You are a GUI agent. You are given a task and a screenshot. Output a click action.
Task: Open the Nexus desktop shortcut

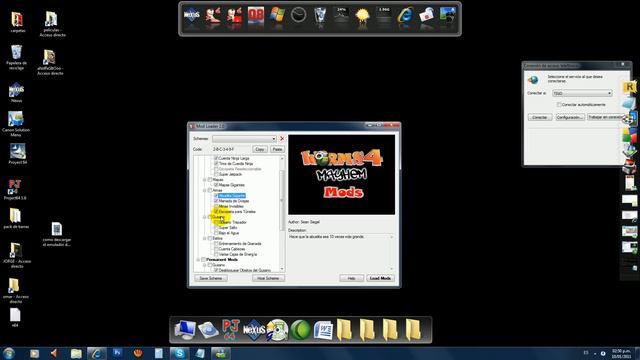point(16,89)
